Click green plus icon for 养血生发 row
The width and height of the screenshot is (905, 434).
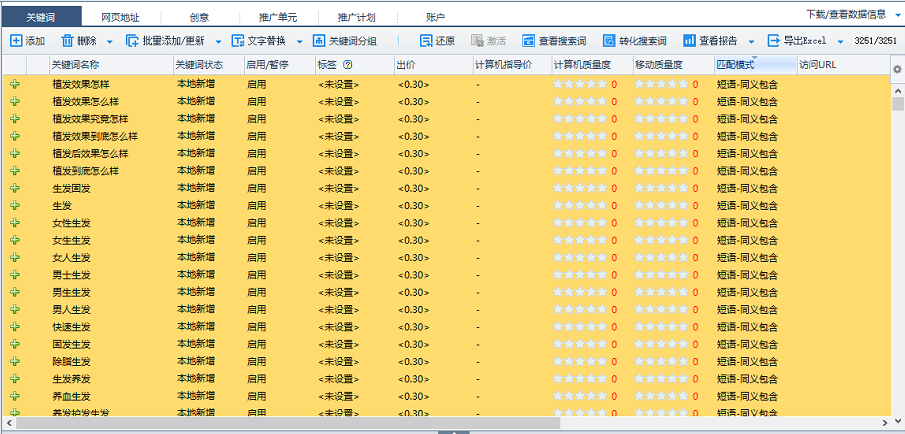[x=15, y=396]
